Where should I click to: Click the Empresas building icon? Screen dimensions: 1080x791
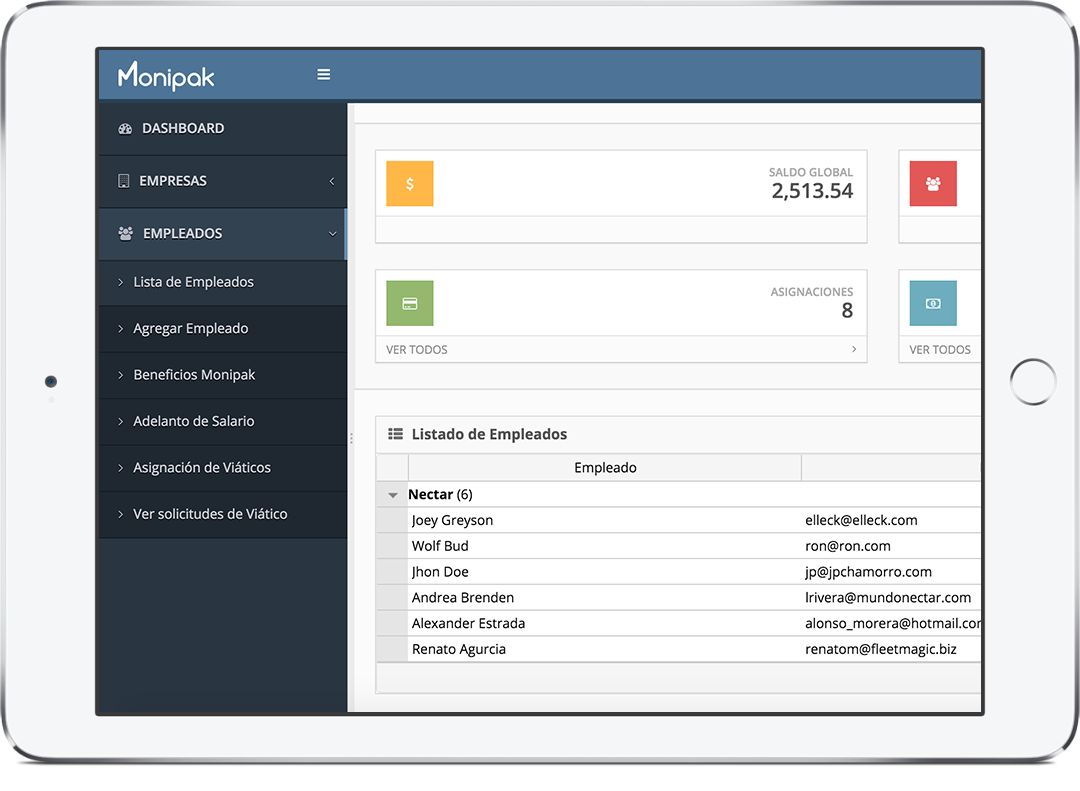(124, 181)
